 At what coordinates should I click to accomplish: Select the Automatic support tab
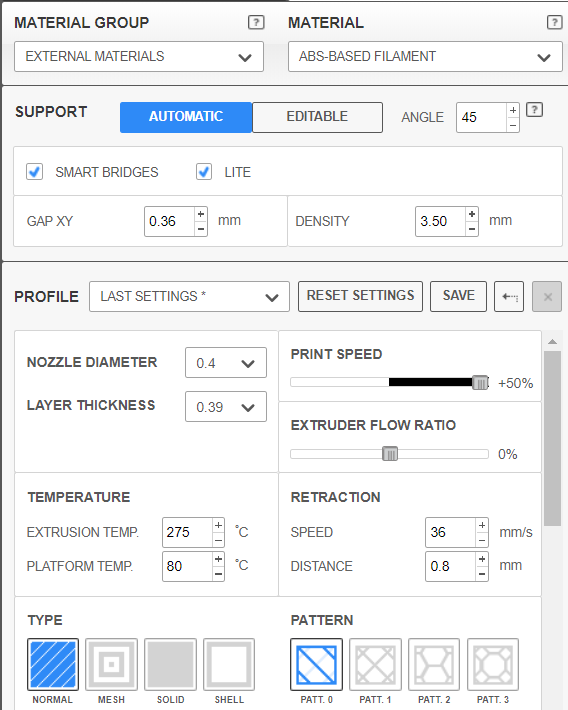tap(186, 117)
